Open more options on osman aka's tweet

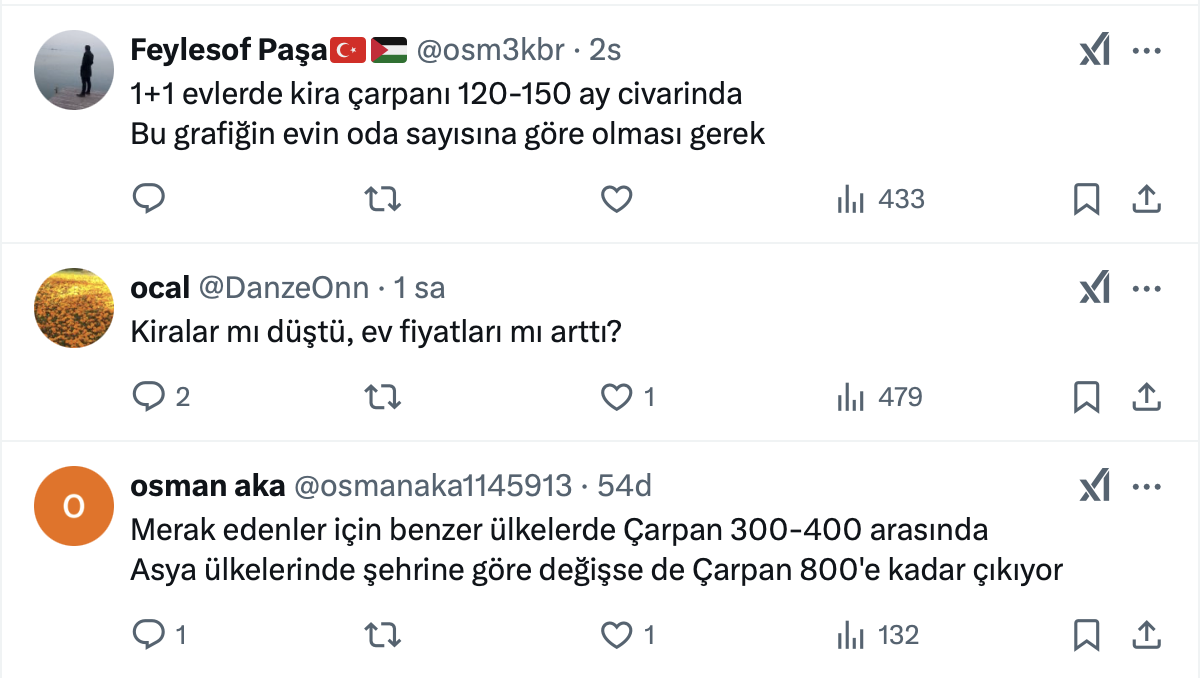pyautogui.click(x=1145, y=487)
